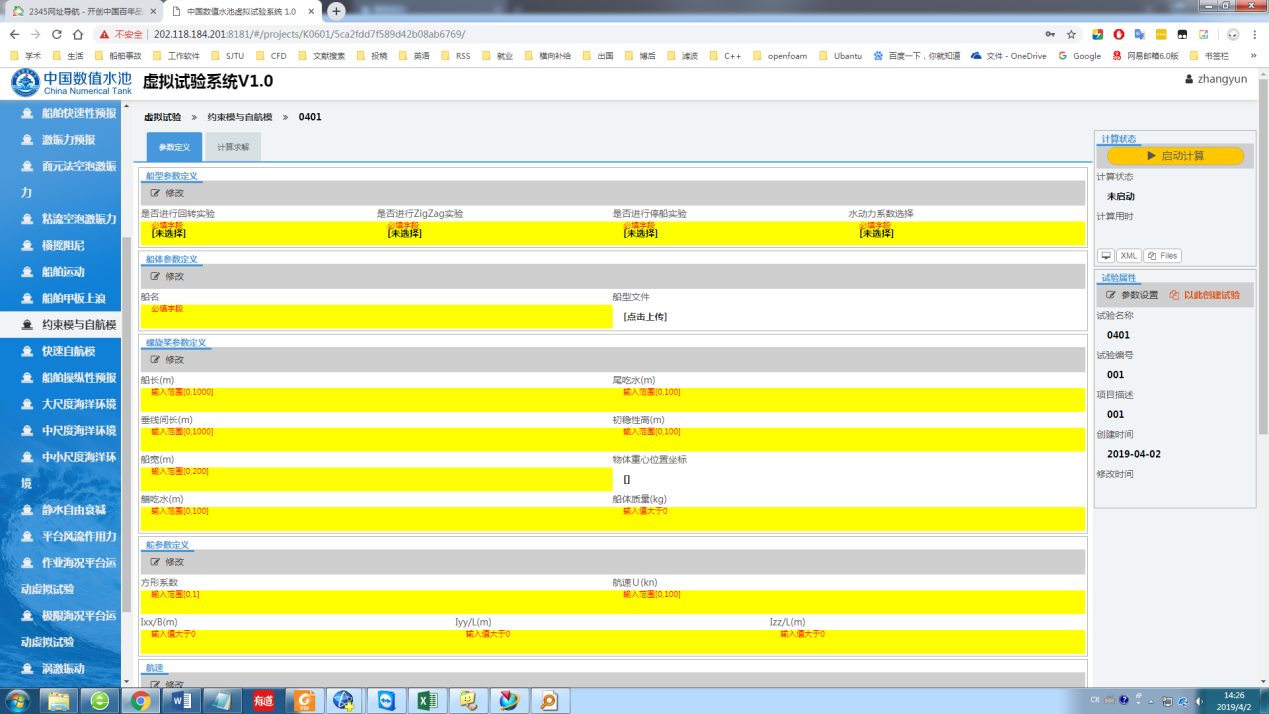1269x714 pixels.
Task: Select 船舶操纵性预报 in the sidebar
Action: click(x=77, y=378)
